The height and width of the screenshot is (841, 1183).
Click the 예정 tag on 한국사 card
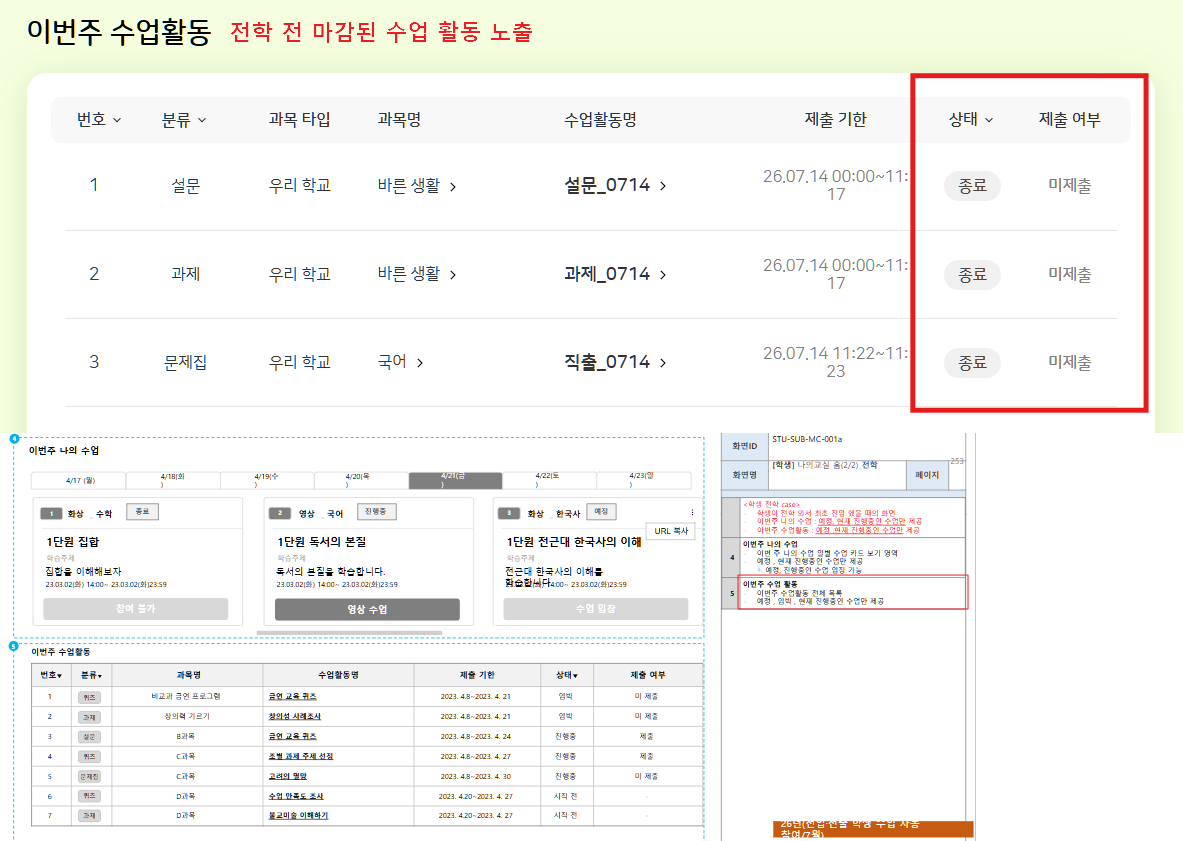click(x=601, y=511)
